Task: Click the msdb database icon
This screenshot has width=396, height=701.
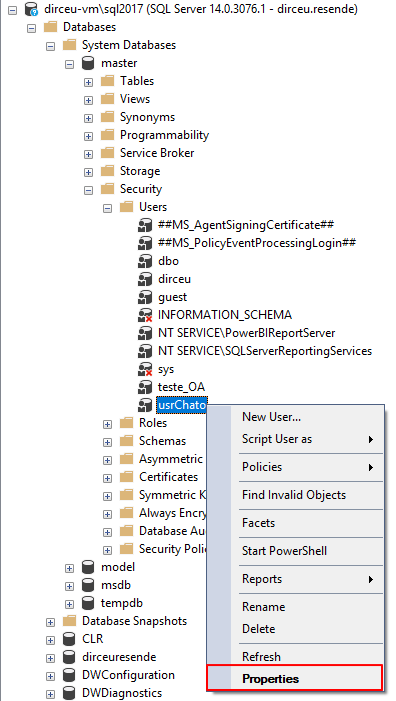Action: coord(88,585)
